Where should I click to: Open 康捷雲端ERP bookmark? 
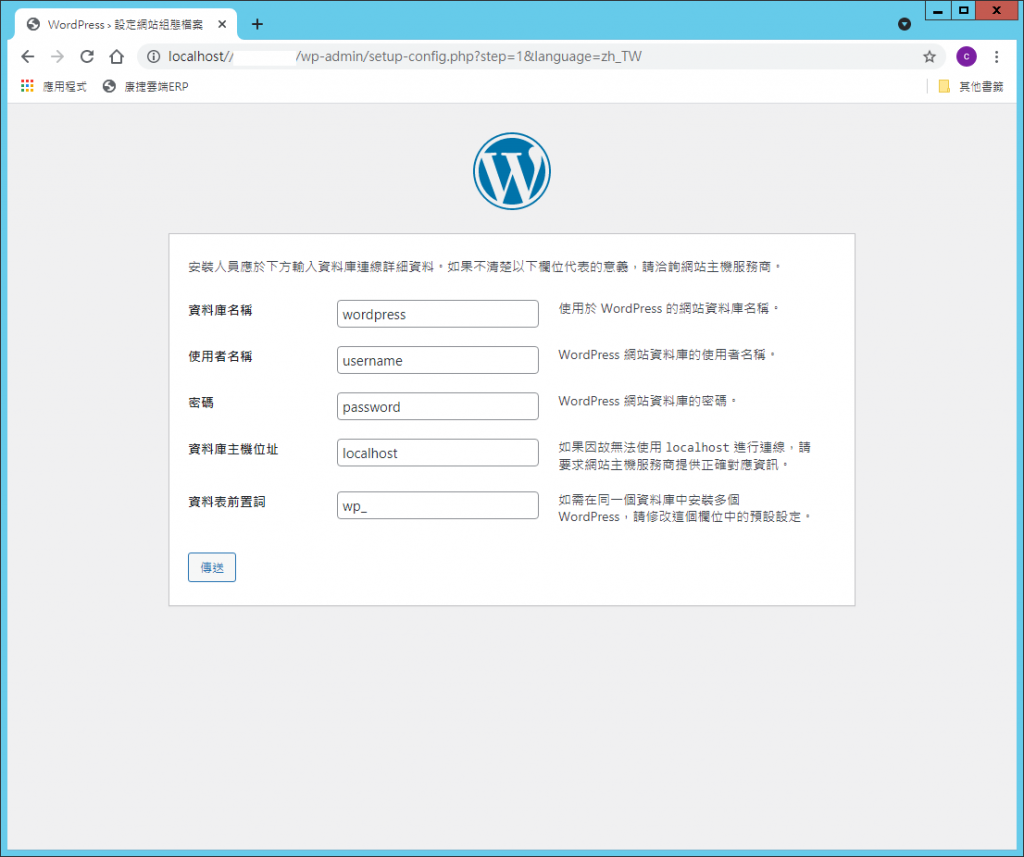(x=146, y=87)
